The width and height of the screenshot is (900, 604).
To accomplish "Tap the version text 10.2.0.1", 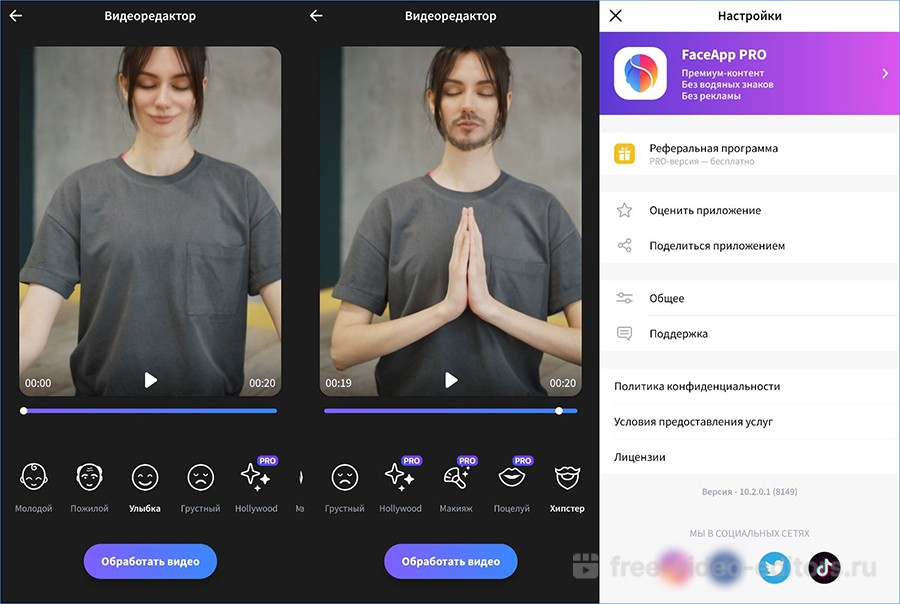I will pos(750,491).
